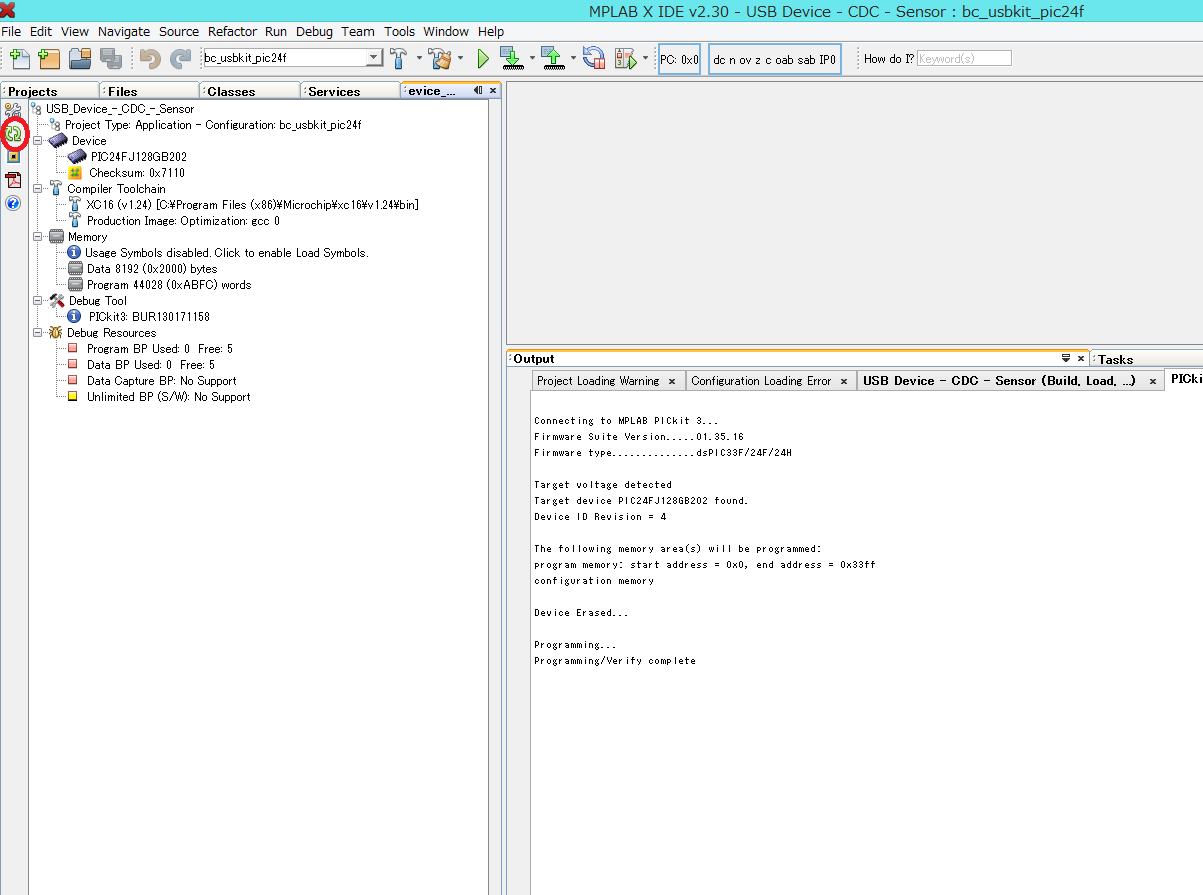Close the Project Loading Warning tab
The height and width of the screenshot is (895, 1203).
(672, 381)
